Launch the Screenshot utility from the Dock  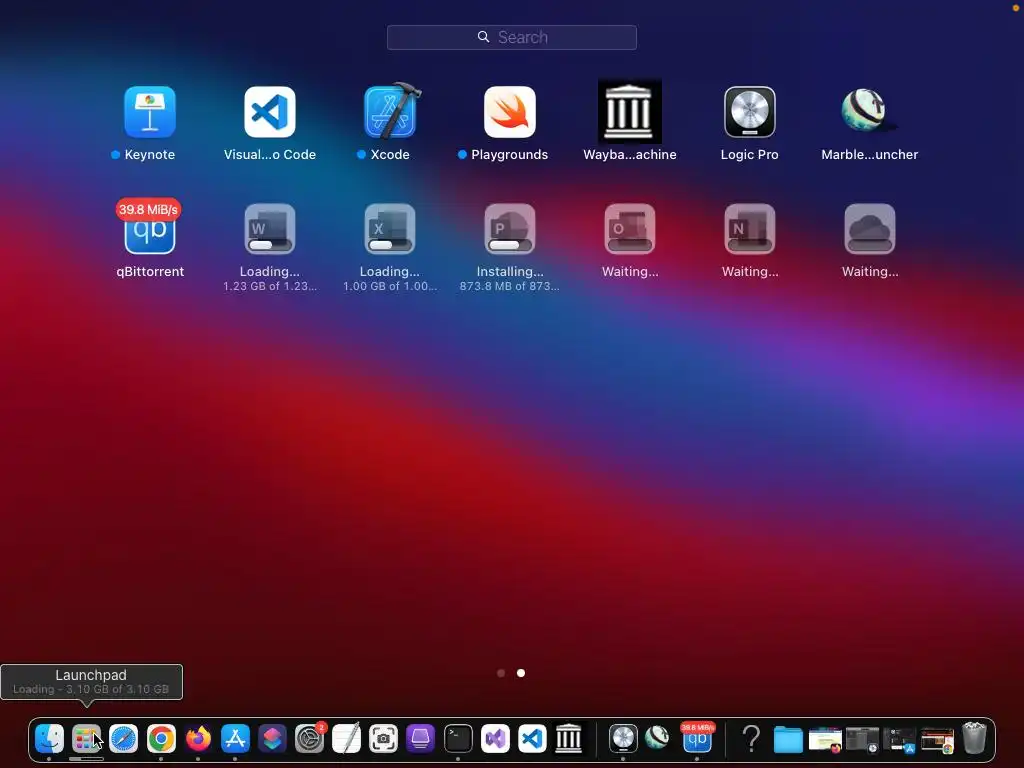(383, 739)
